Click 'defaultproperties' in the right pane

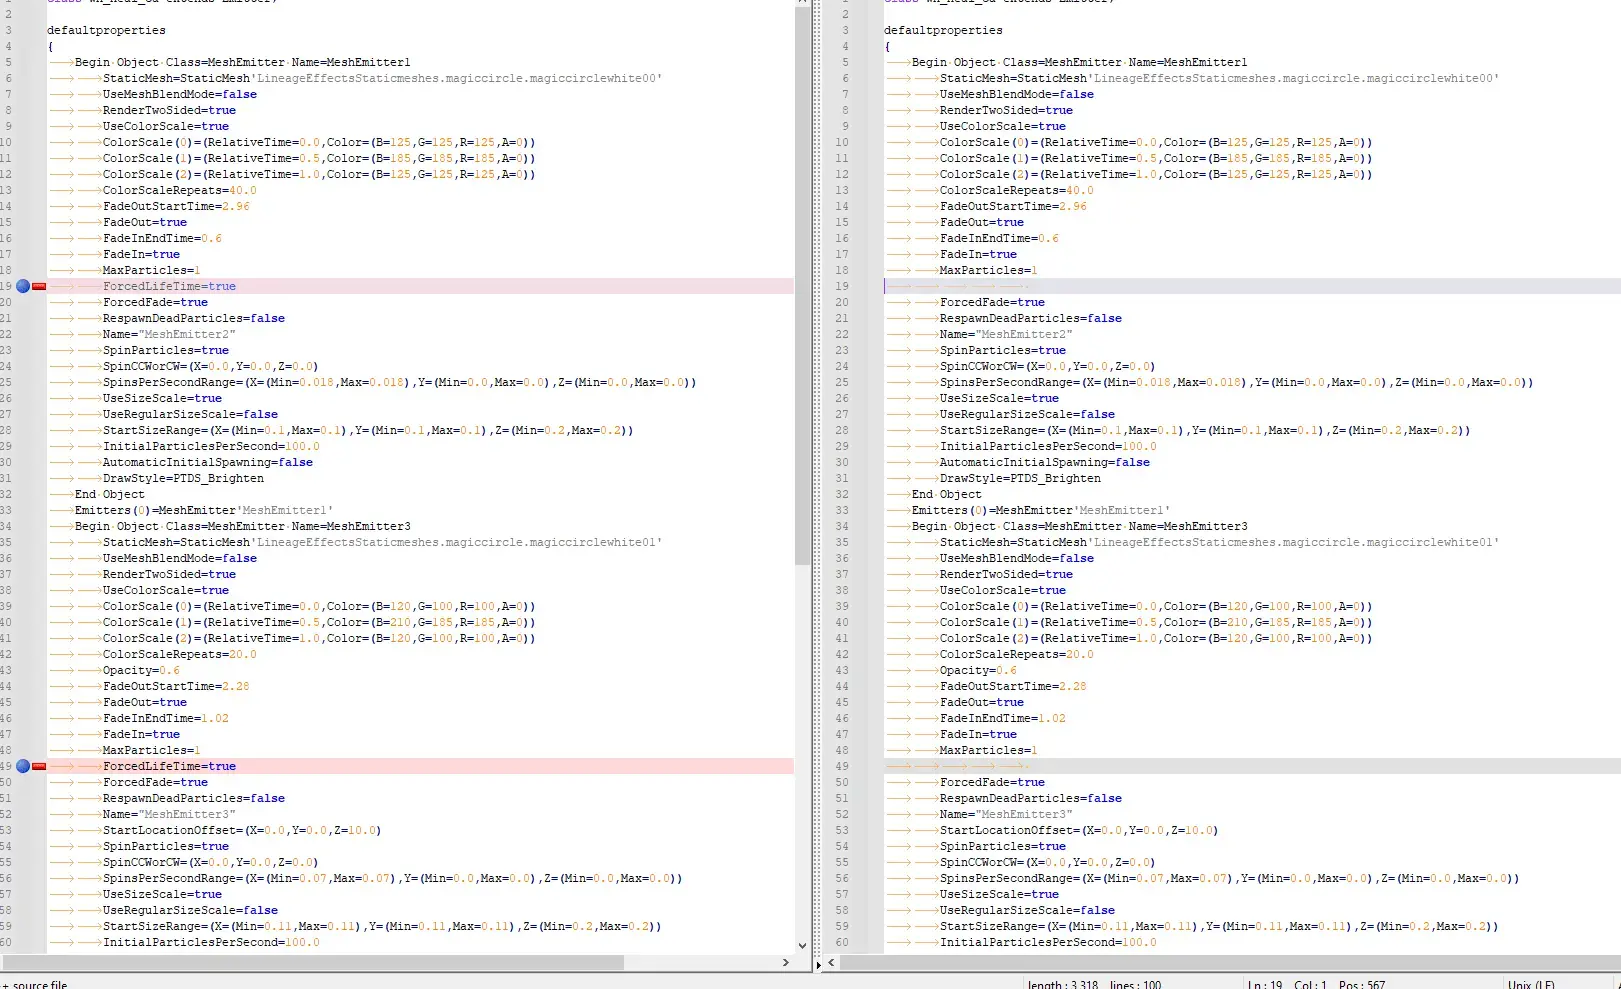(x=943, y=30)
